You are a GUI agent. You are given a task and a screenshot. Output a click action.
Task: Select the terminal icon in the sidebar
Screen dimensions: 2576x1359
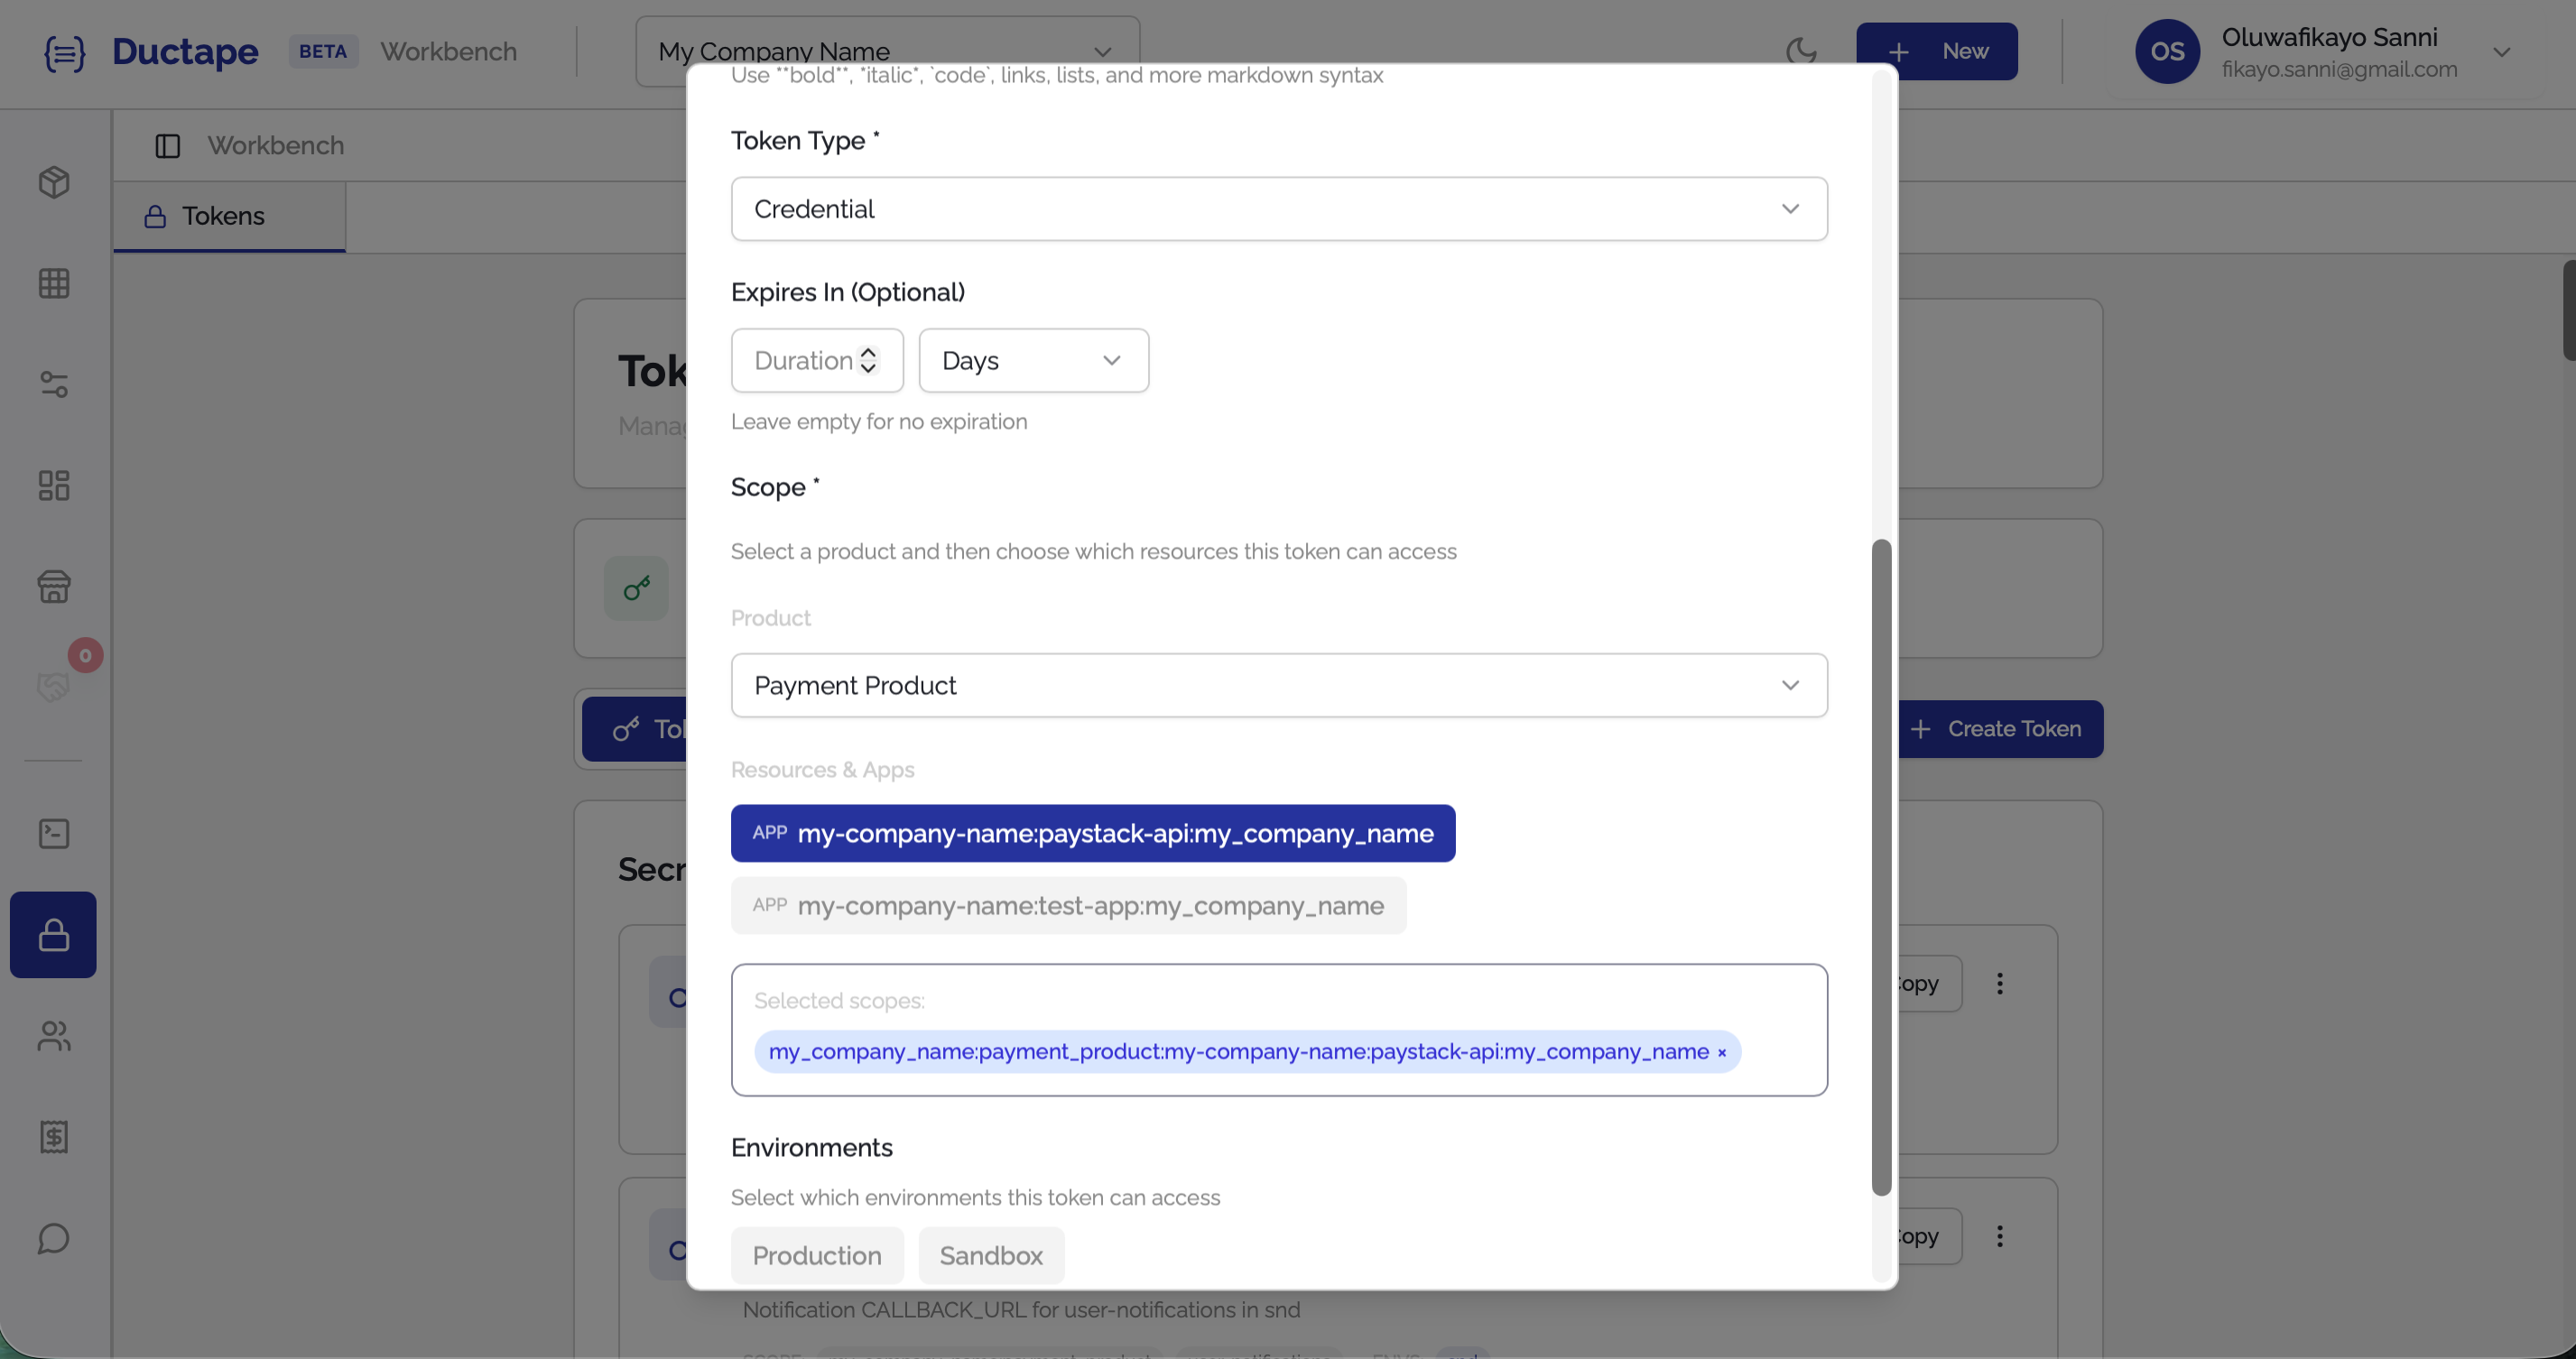click(x=54, y=833)
